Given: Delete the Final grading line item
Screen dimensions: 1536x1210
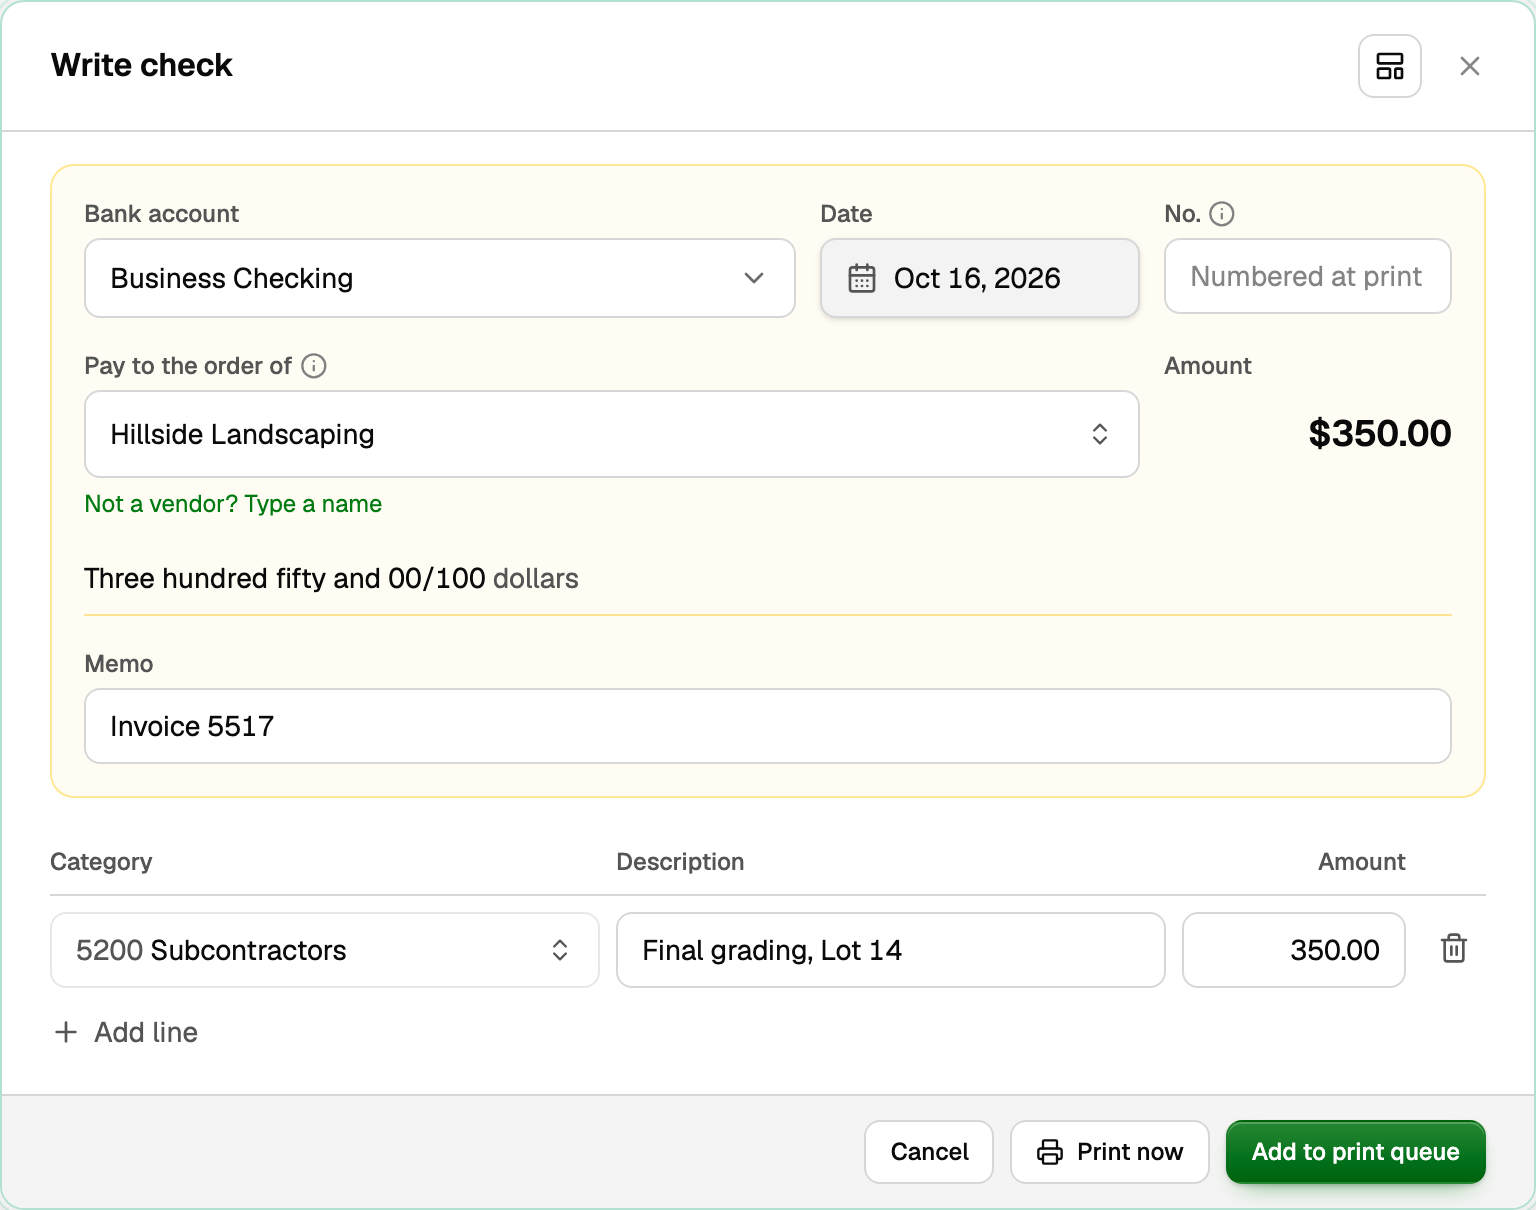Looking at the screenshot, I should (1454, 949).
